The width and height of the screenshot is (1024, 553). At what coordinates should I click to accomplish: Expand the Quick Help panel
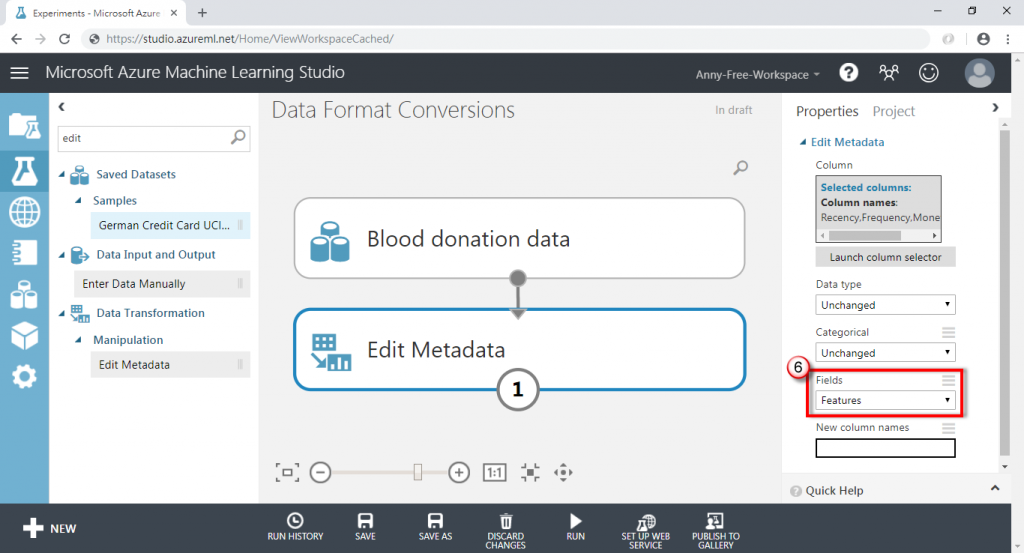tap(995, 488)
